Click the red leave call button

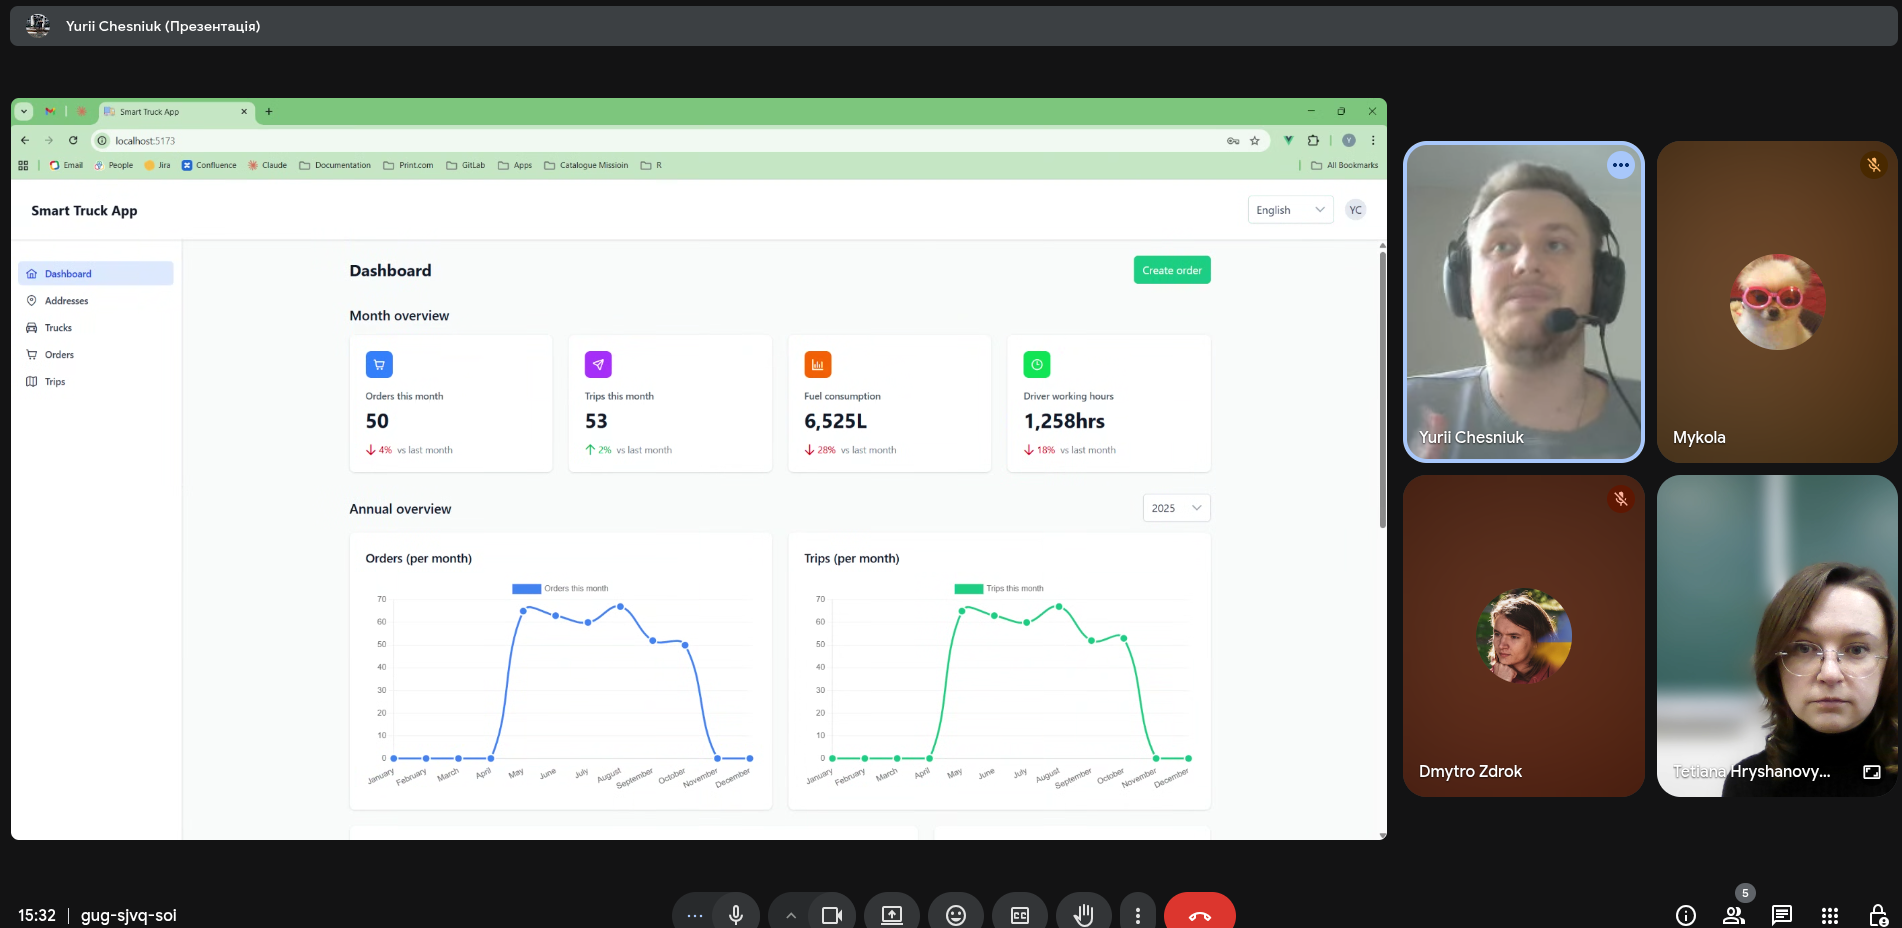[1199, 915]
